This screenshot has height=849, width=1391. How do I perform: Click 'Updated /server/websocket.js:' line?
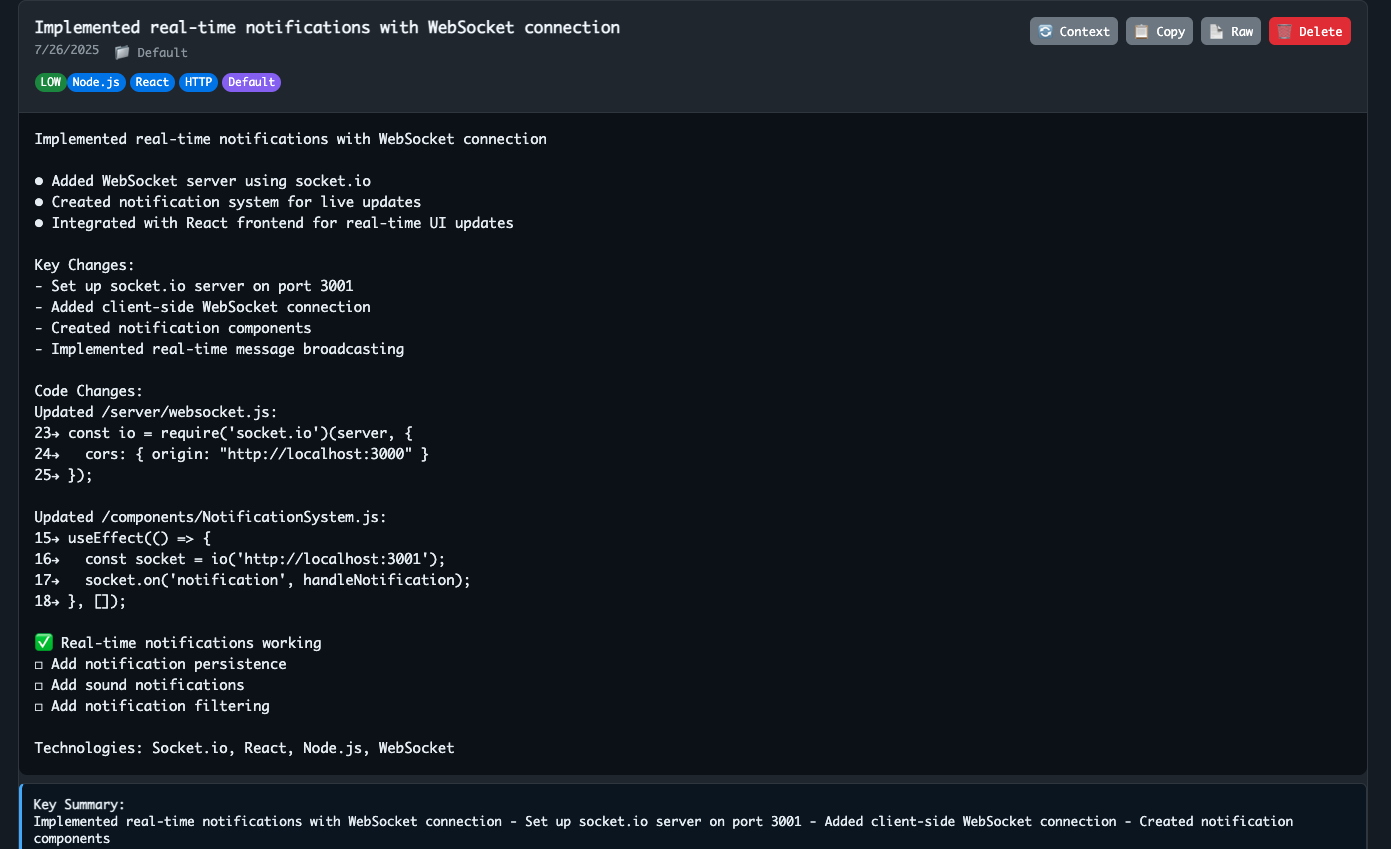(156, 412)
